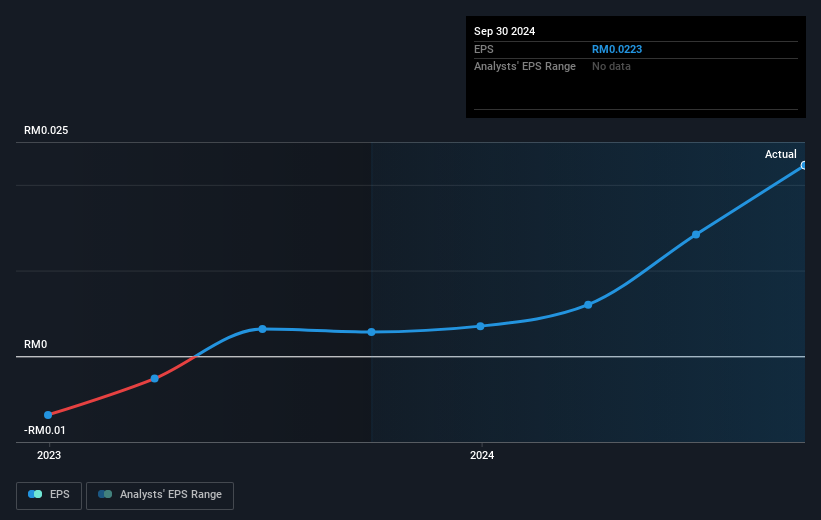This screenshot has height=520, width=821.
Task: Click the RM0.0223 EPS value in tooltip
Action: pyautogui.click(x=617, y=49)
